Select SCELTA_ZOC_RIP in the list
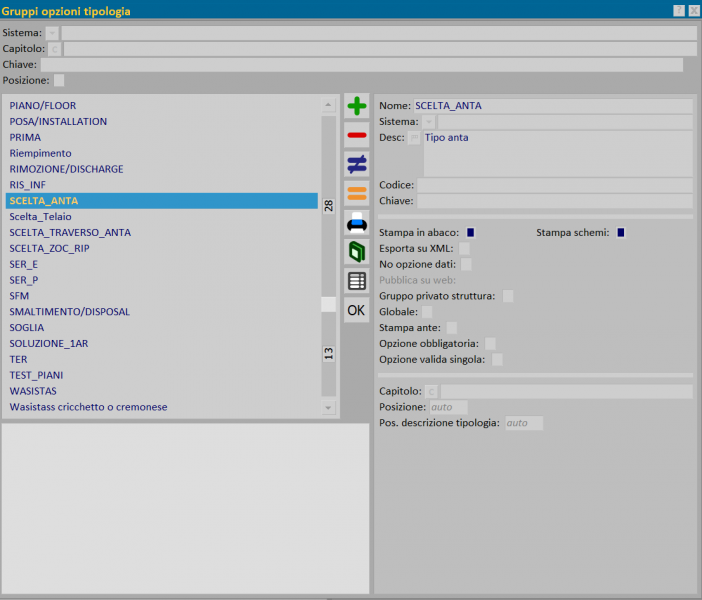The height and width of the screenshot is (600, 702). pyautogui.click(x=162, y=249)
